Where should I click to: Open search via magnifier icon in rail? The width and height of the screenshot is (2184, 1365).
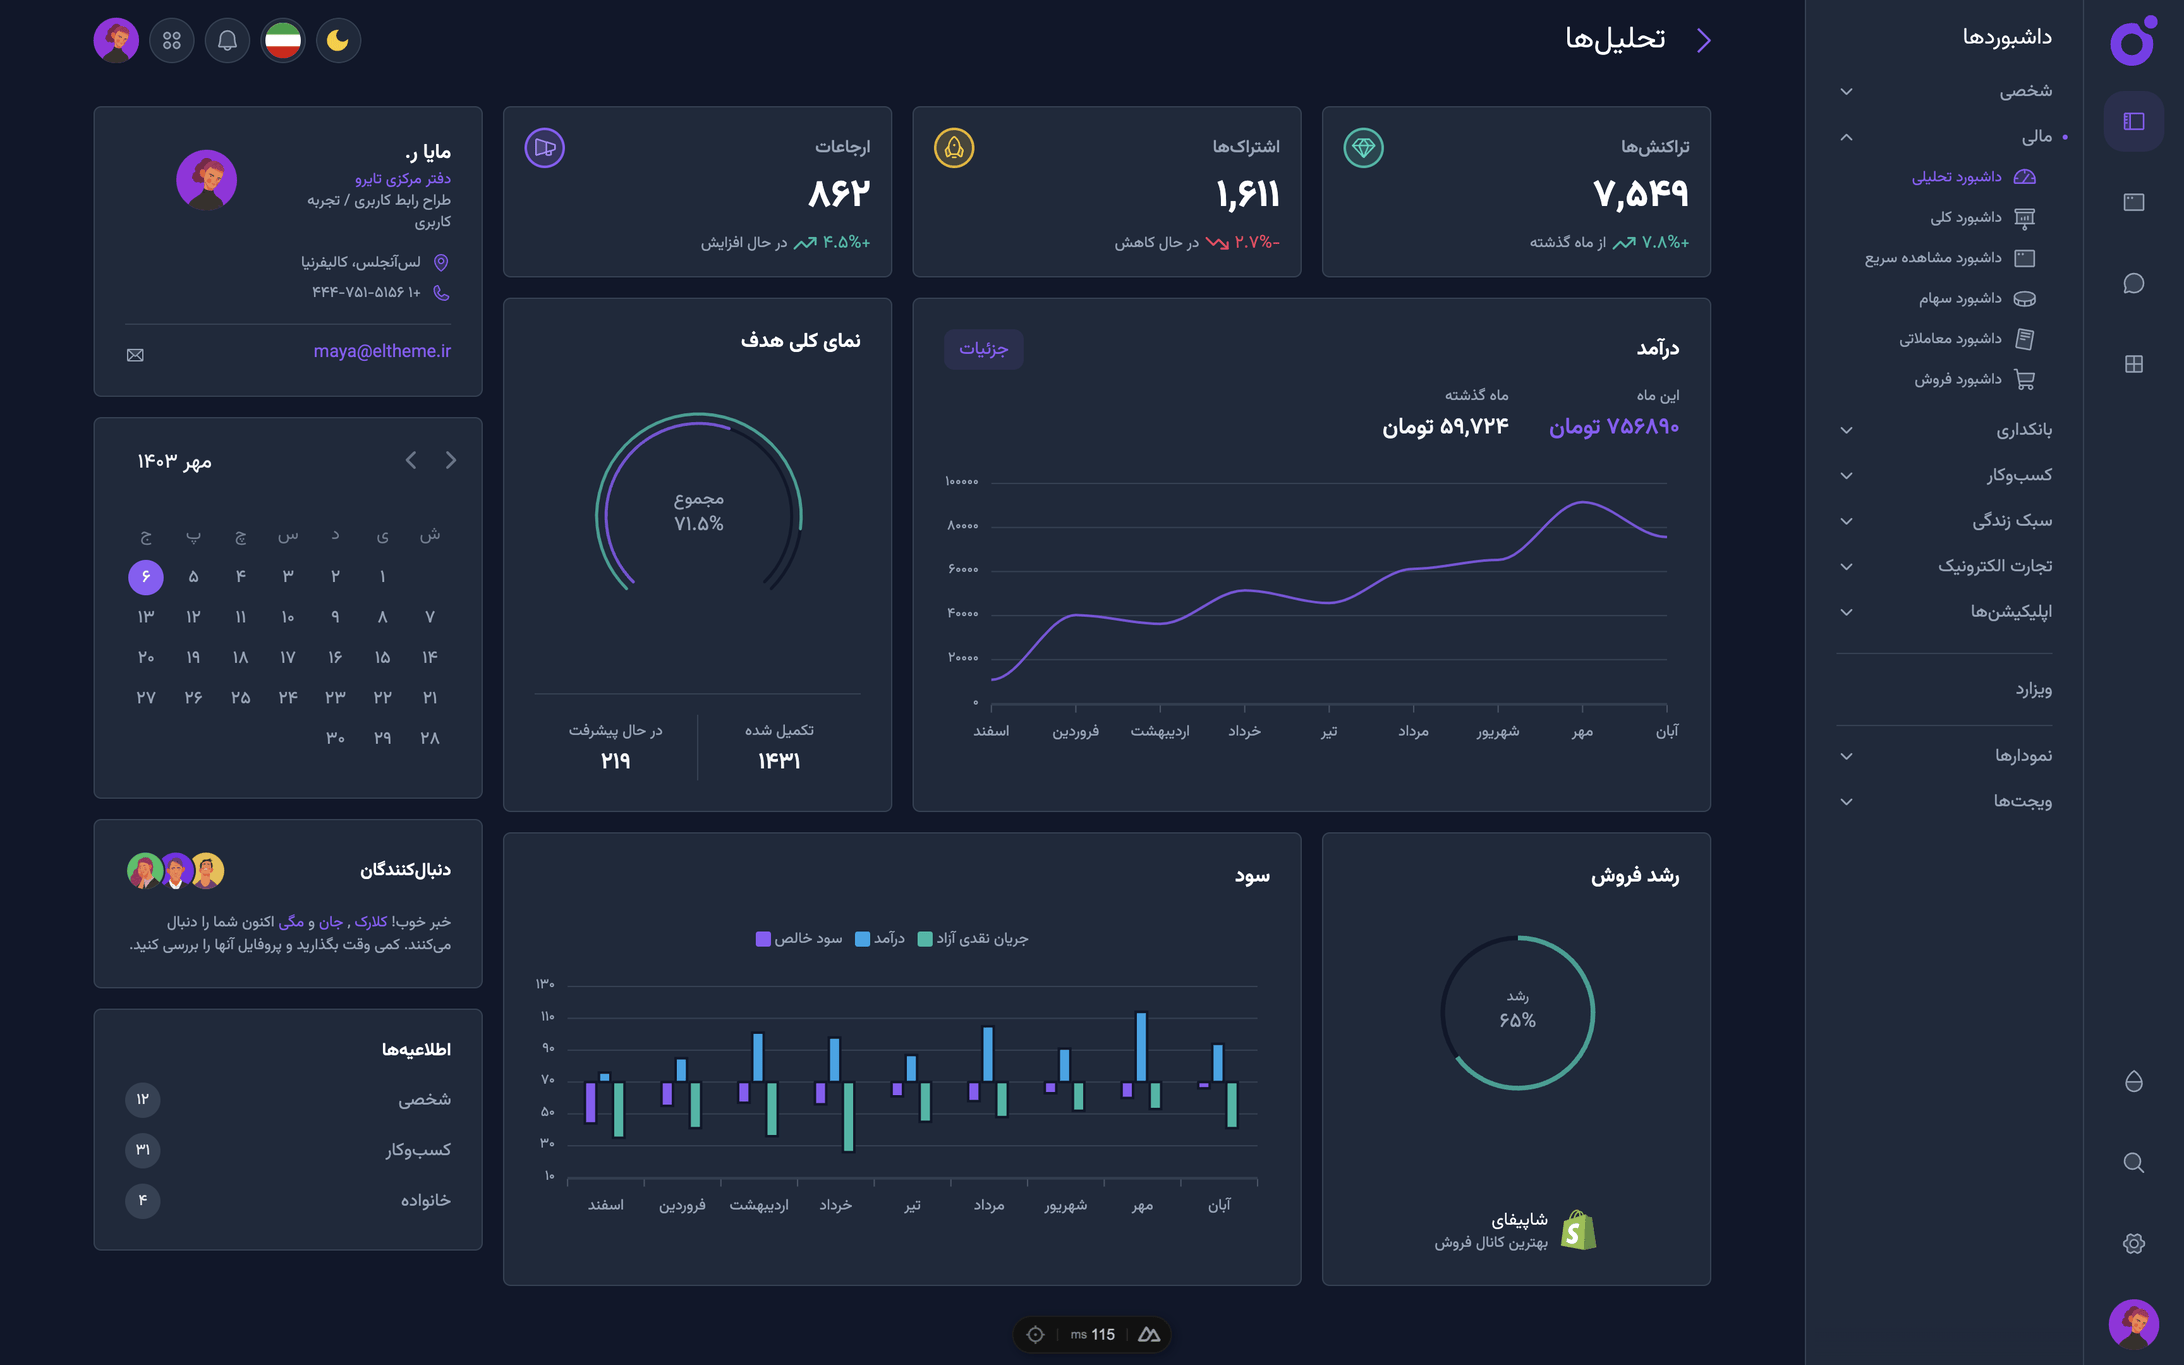(x=2133, y=1162)
